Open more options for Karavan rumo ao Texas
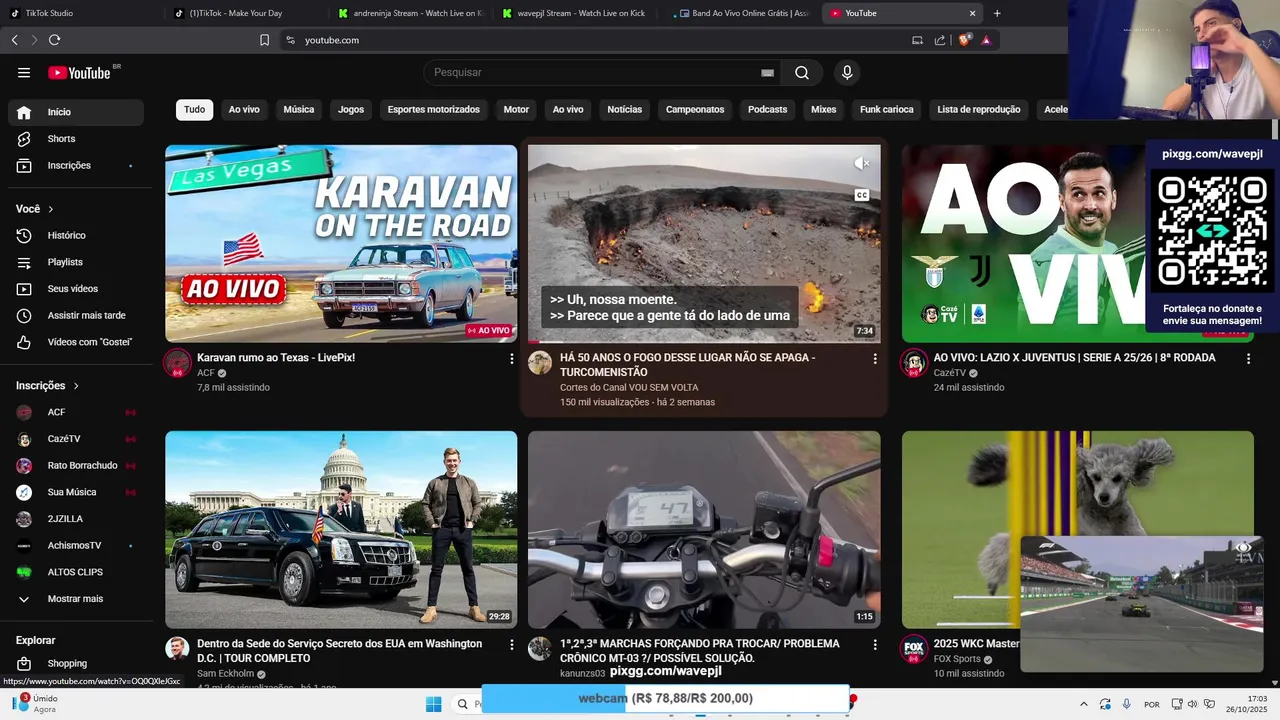The height and width of the screenshot is (720, 1280). (x=512, y=358)
